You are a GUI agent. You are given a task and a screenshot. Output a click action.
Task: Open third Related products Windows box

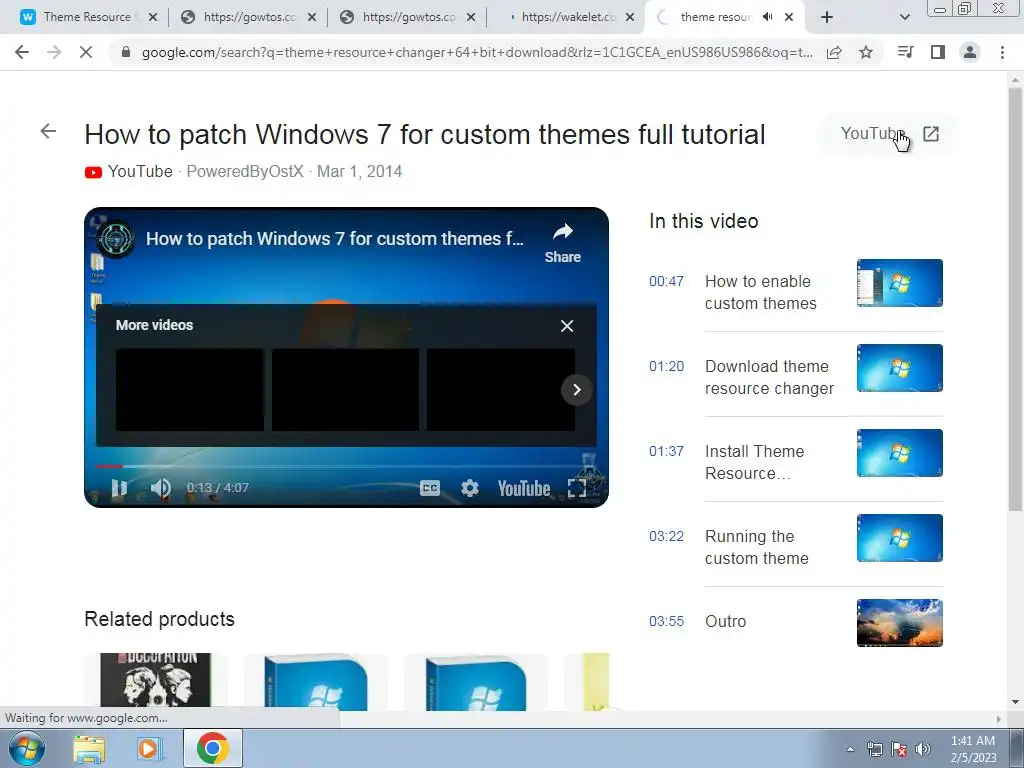[x=475, y=680]
